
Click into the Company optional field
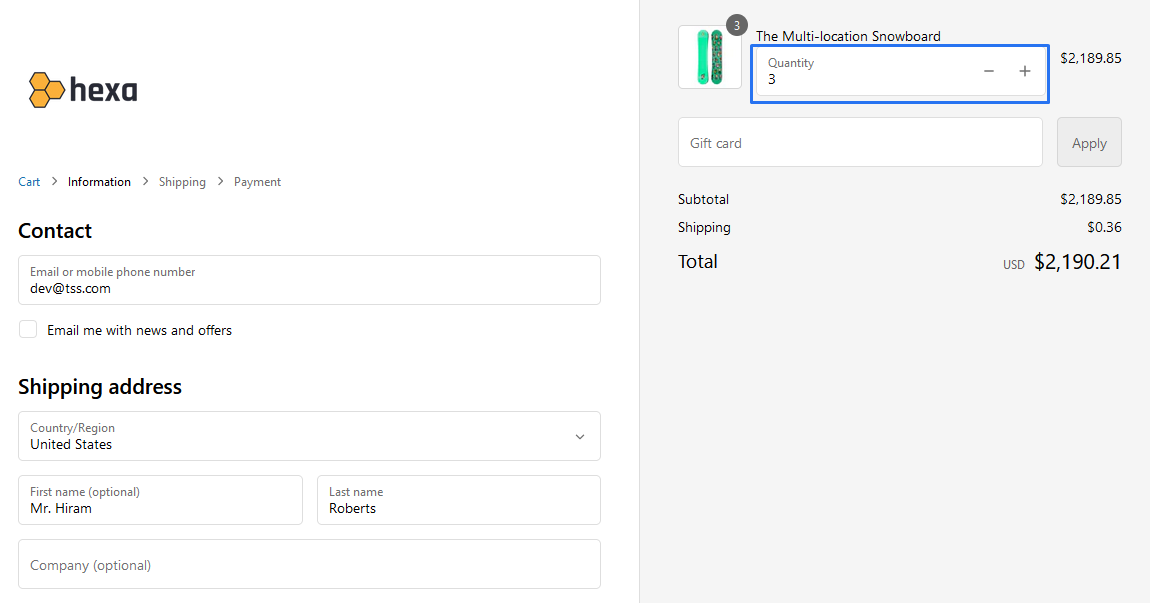[309, 565]
